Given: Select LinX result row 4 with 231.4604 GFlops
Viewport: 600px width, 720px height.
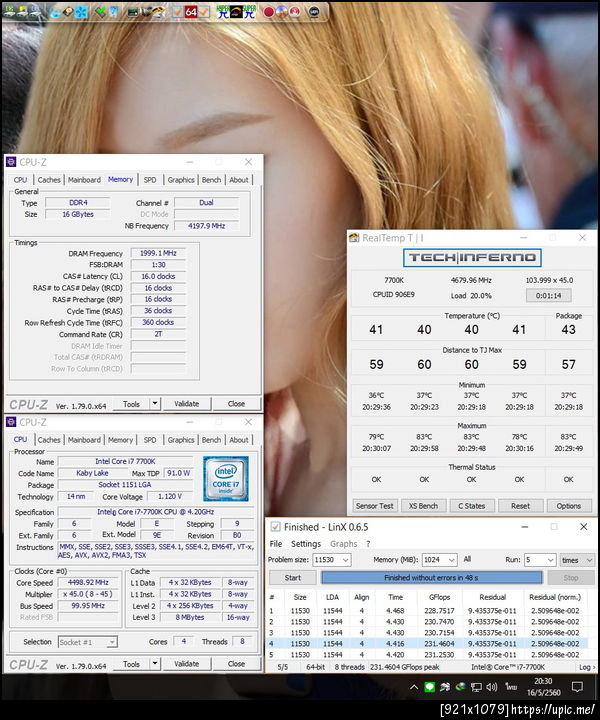Looking at the screenshot, I should pyautogui.click(x=429, y=644).
